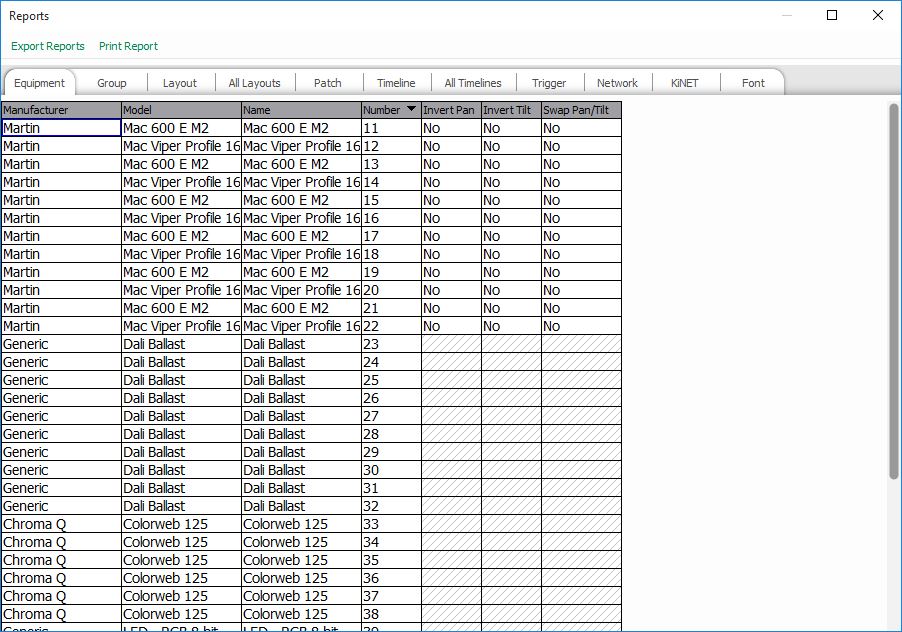Click the Model cell 'Dali Ballast' in row 24

pos(181,362)
